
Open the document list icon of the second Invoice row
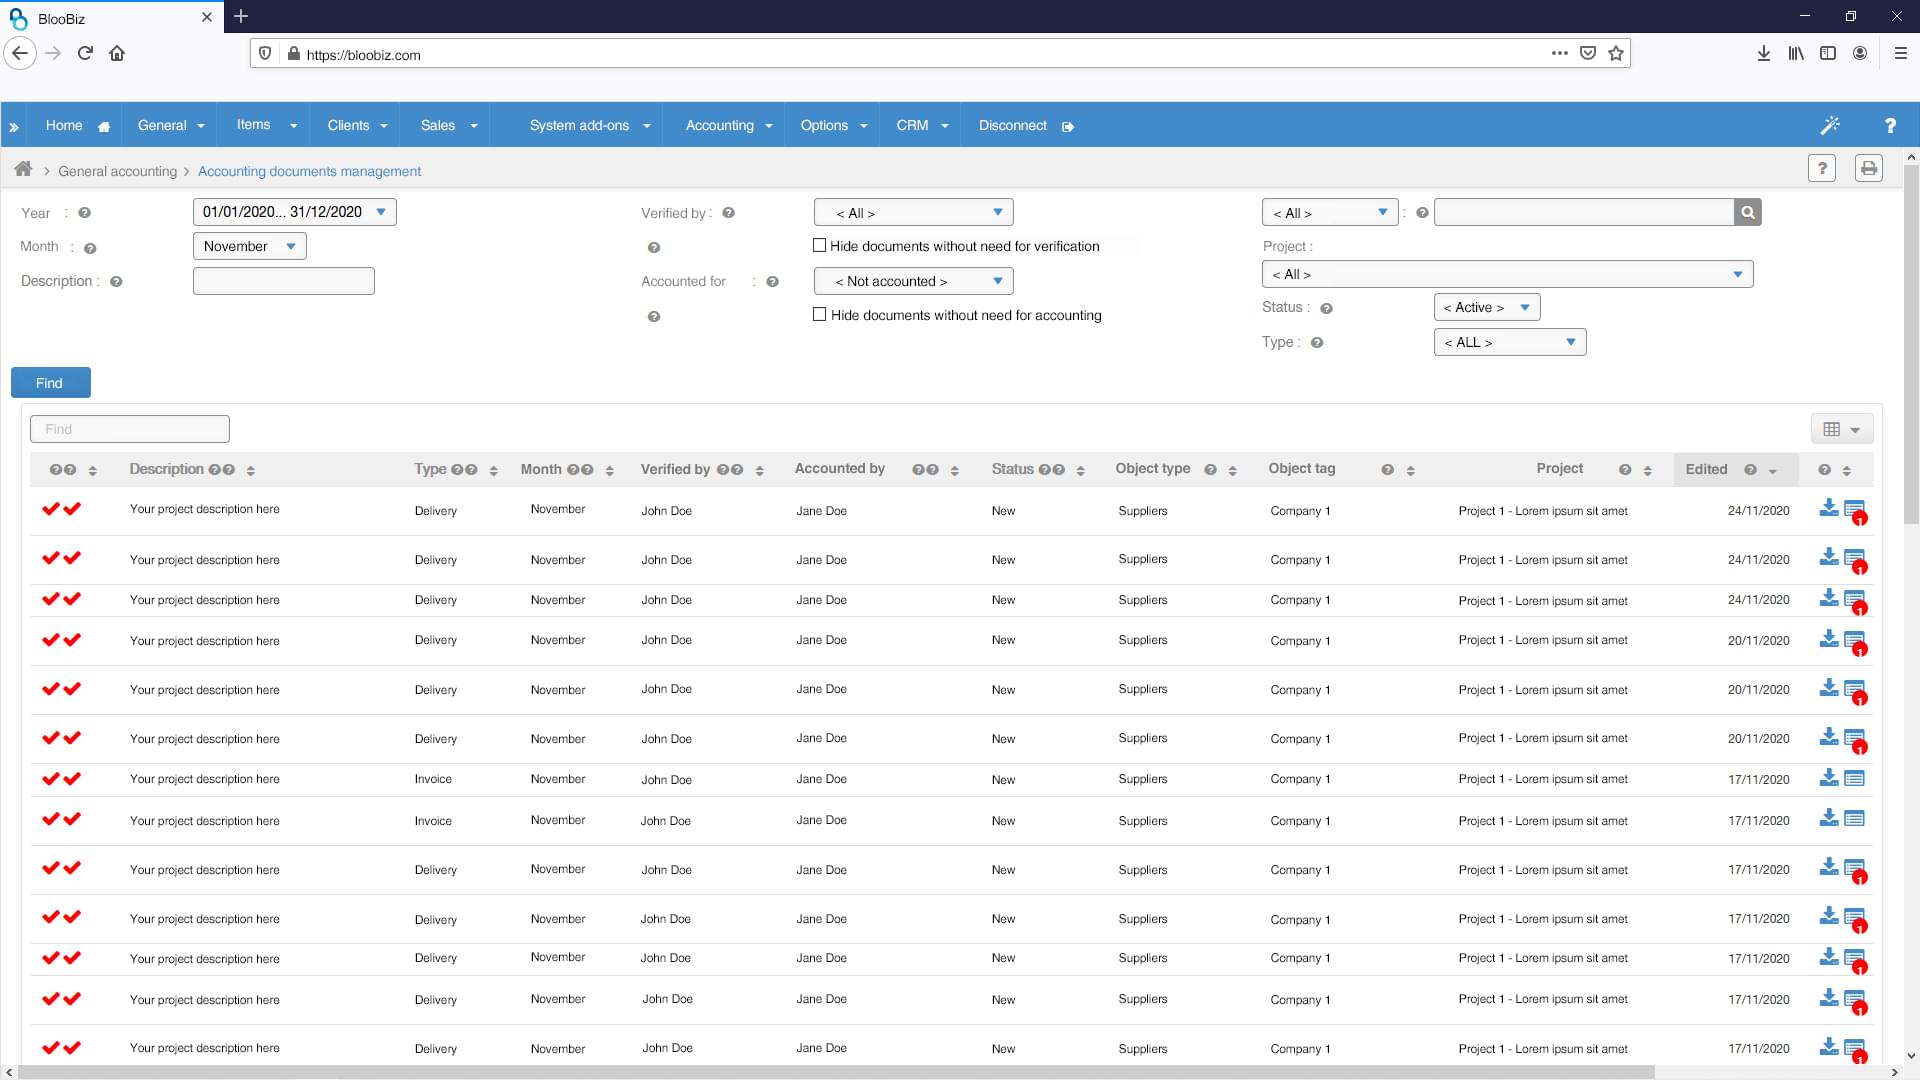1854,818
